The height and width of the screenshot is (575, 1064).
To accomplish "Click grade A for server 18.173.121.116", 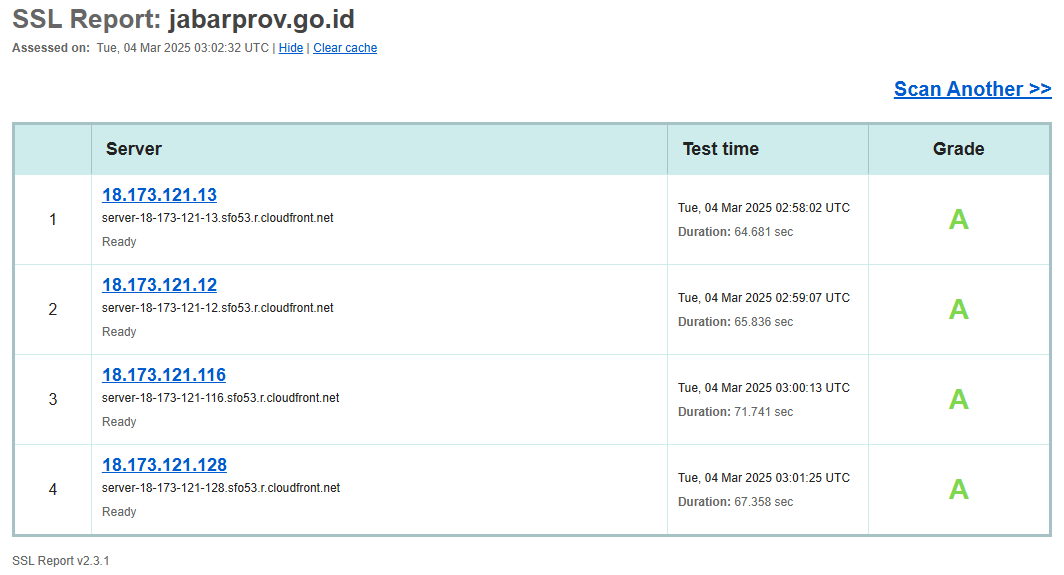I will coord(958,400).
